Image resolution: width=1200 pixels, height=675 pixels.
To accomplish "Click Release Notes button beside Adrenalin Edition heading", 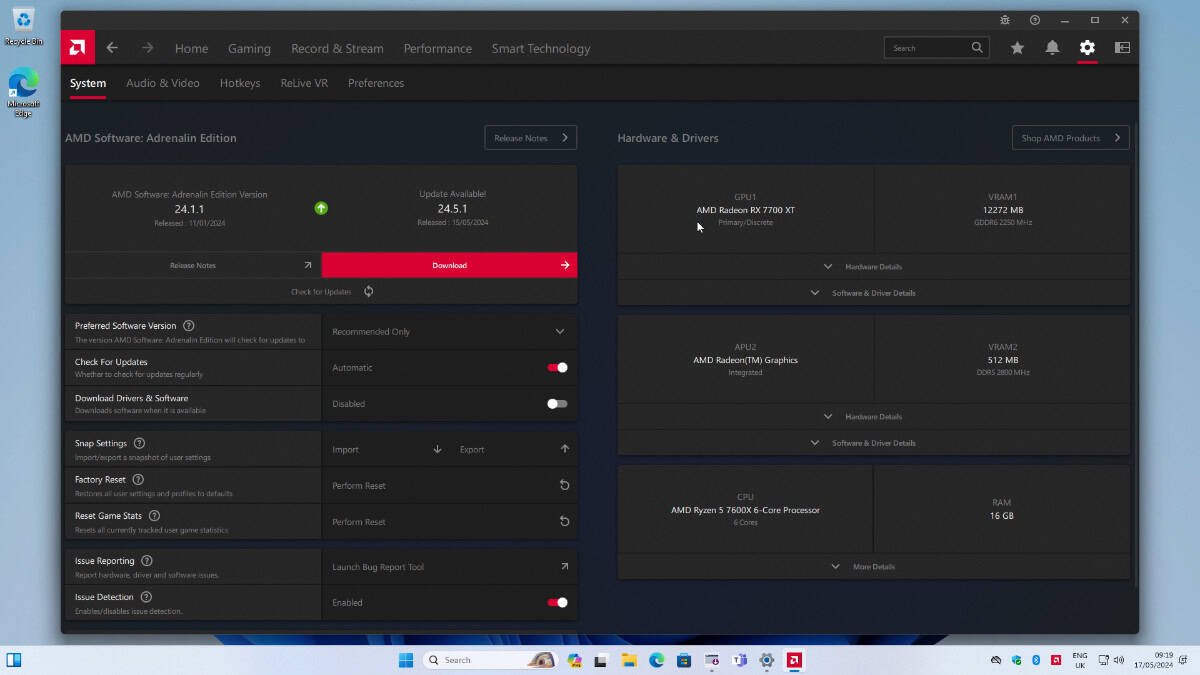I will 531,138.
